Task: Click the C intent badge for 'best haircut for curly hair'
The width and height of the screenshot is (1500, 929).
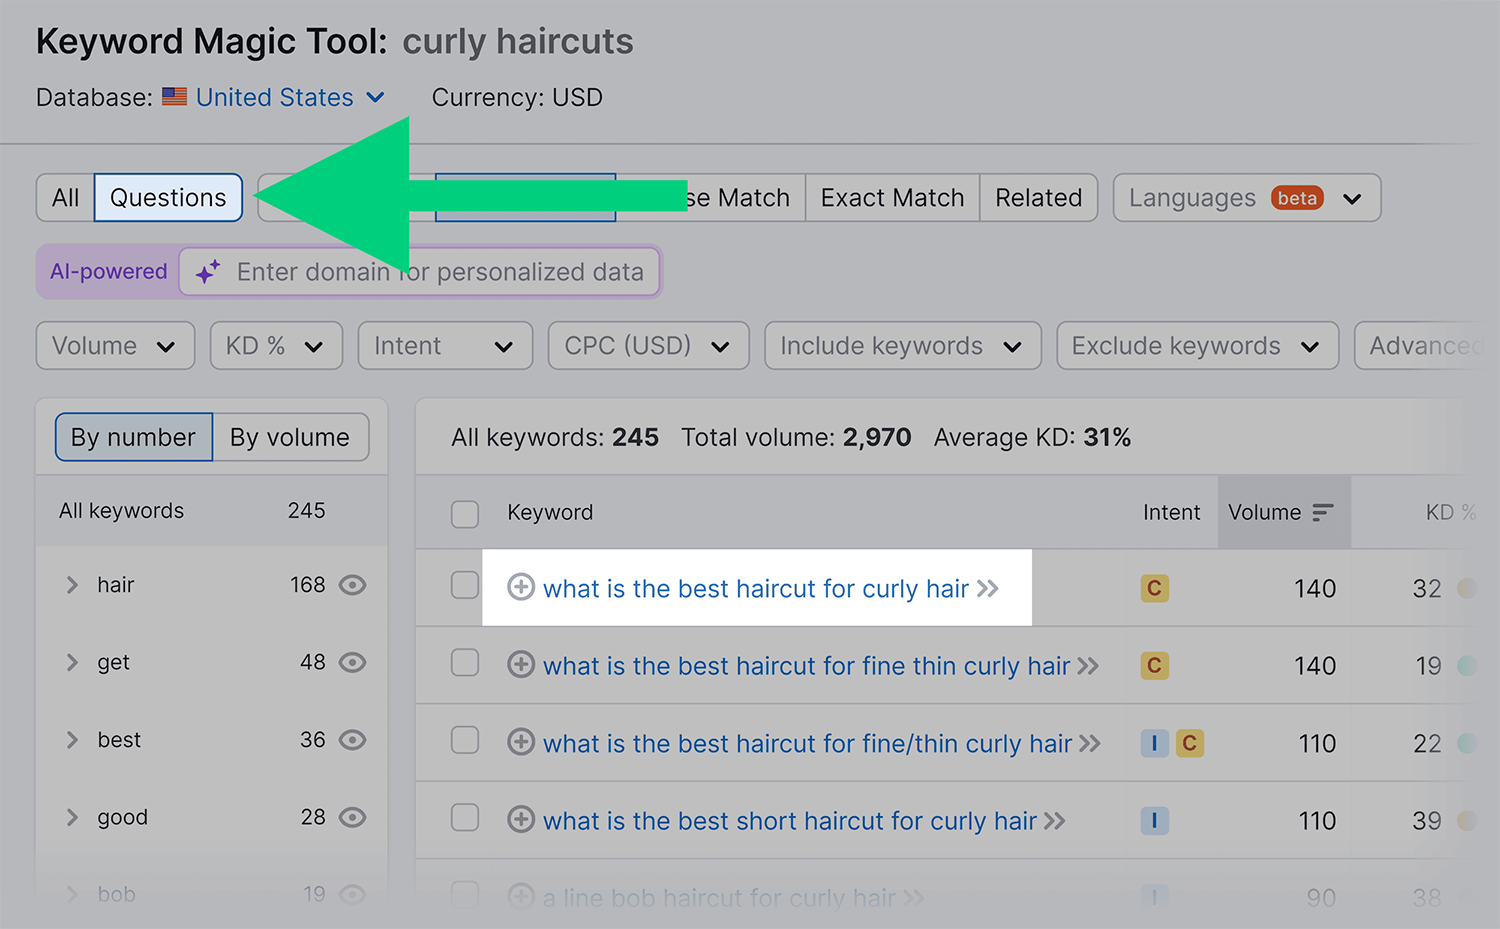Action: click(1154, 588)
